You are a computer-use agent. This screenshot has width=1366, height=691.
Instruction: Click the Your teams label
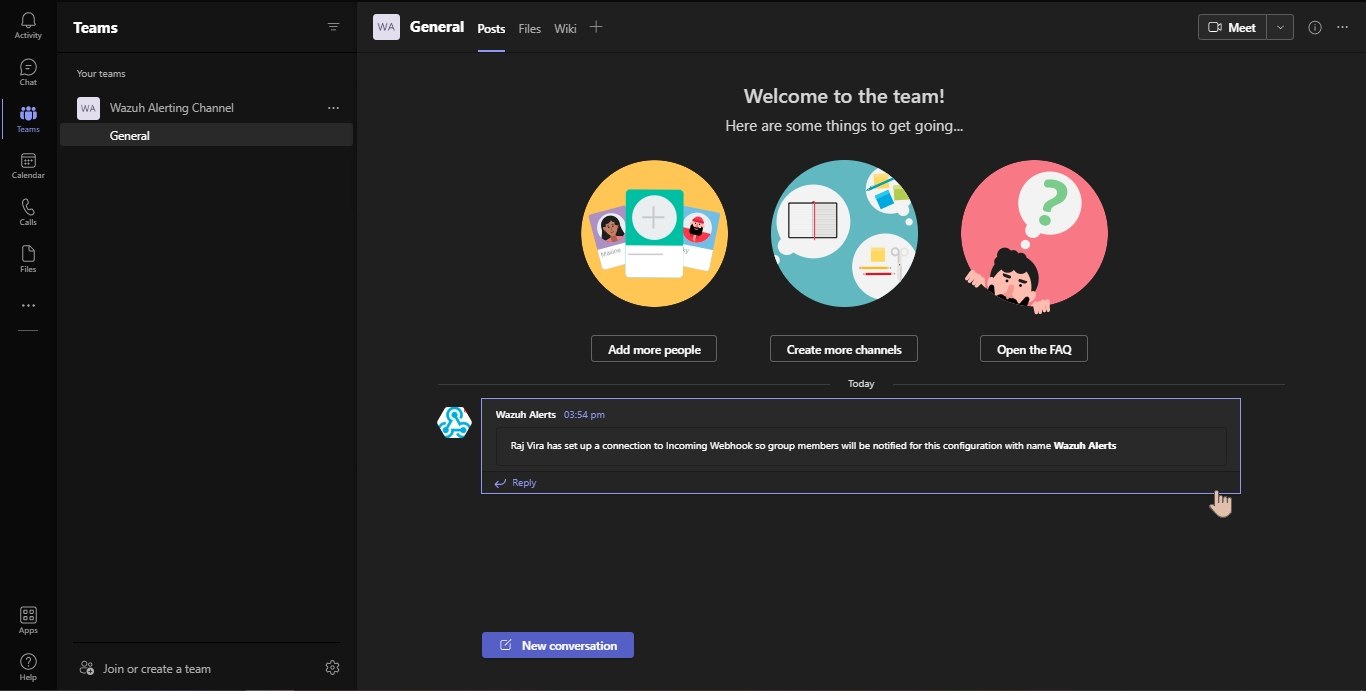click(101, 74)
